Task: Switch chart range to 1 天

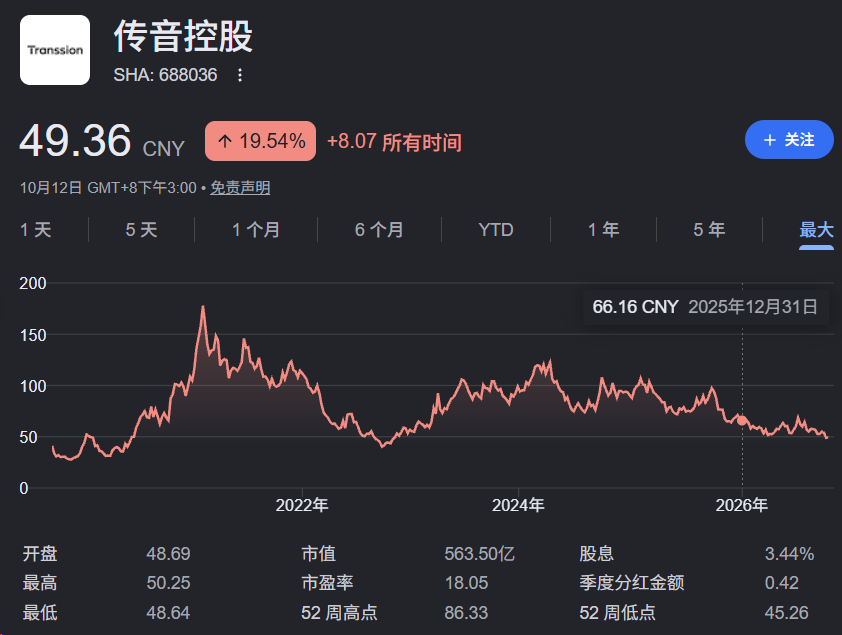Action: [x=35, y=230]
